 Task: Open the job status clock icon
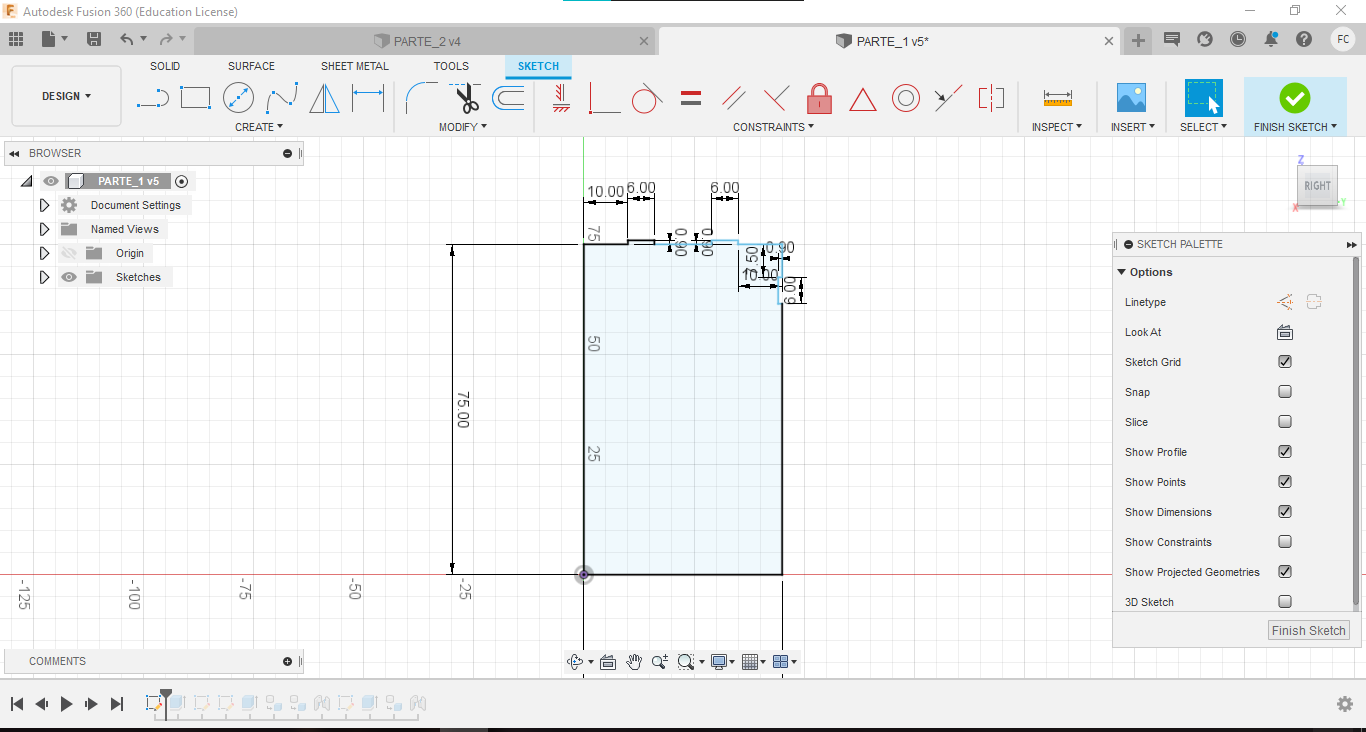click(1238, 39)
